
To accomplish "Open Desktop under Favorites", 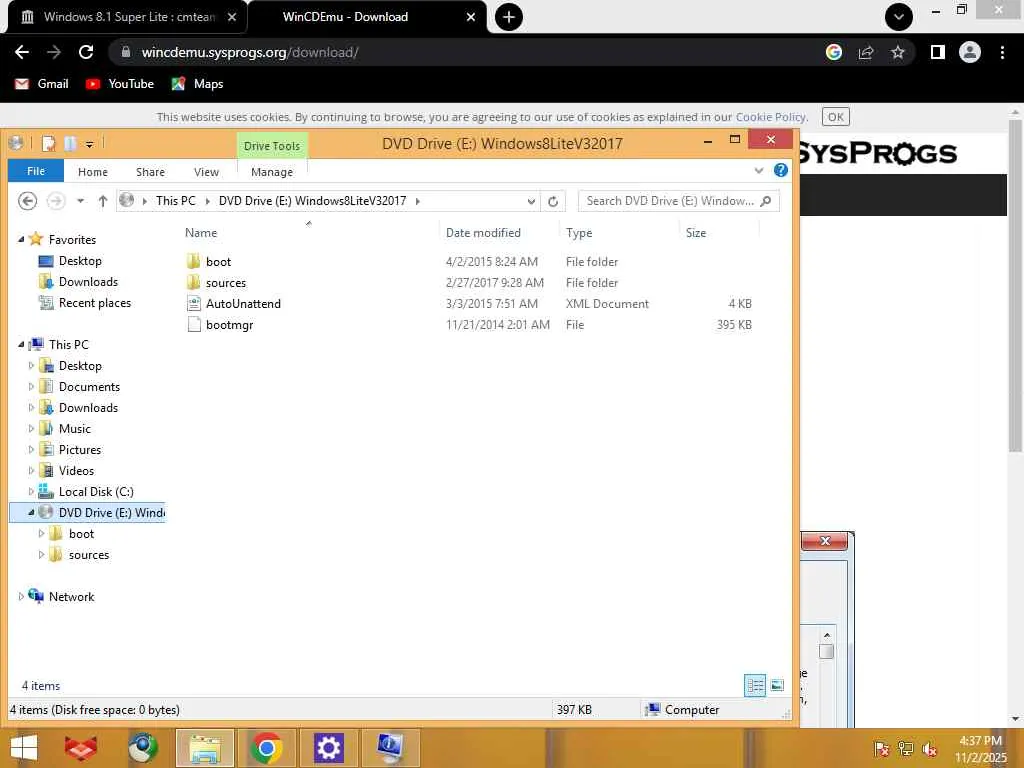I will tap(80, 261).
